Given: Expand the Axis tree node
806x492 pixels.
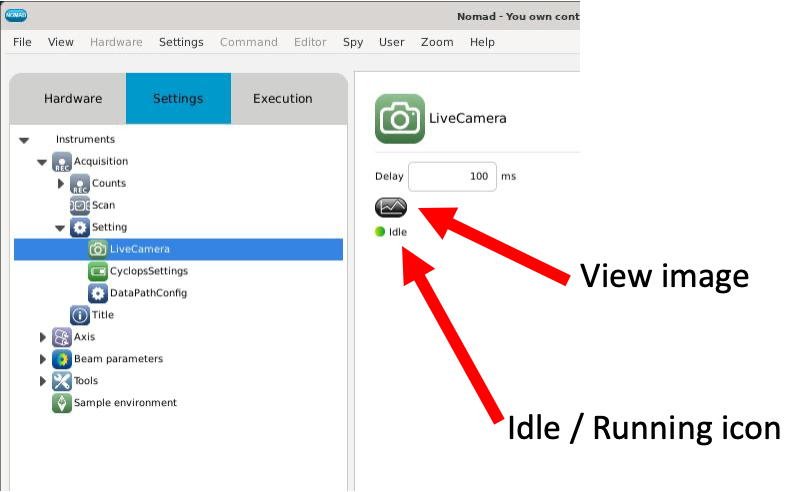Looking at the screenshot, I should tap(42, 337).
